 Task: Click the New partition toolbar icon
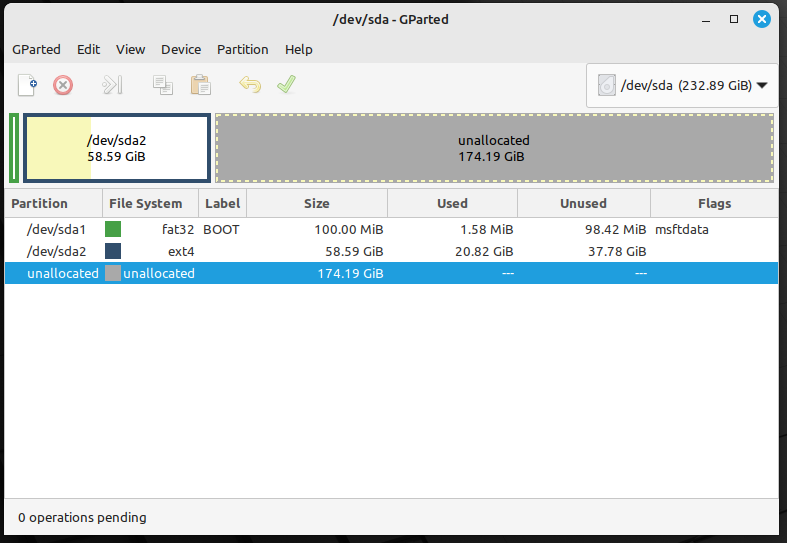pos(27,85)
